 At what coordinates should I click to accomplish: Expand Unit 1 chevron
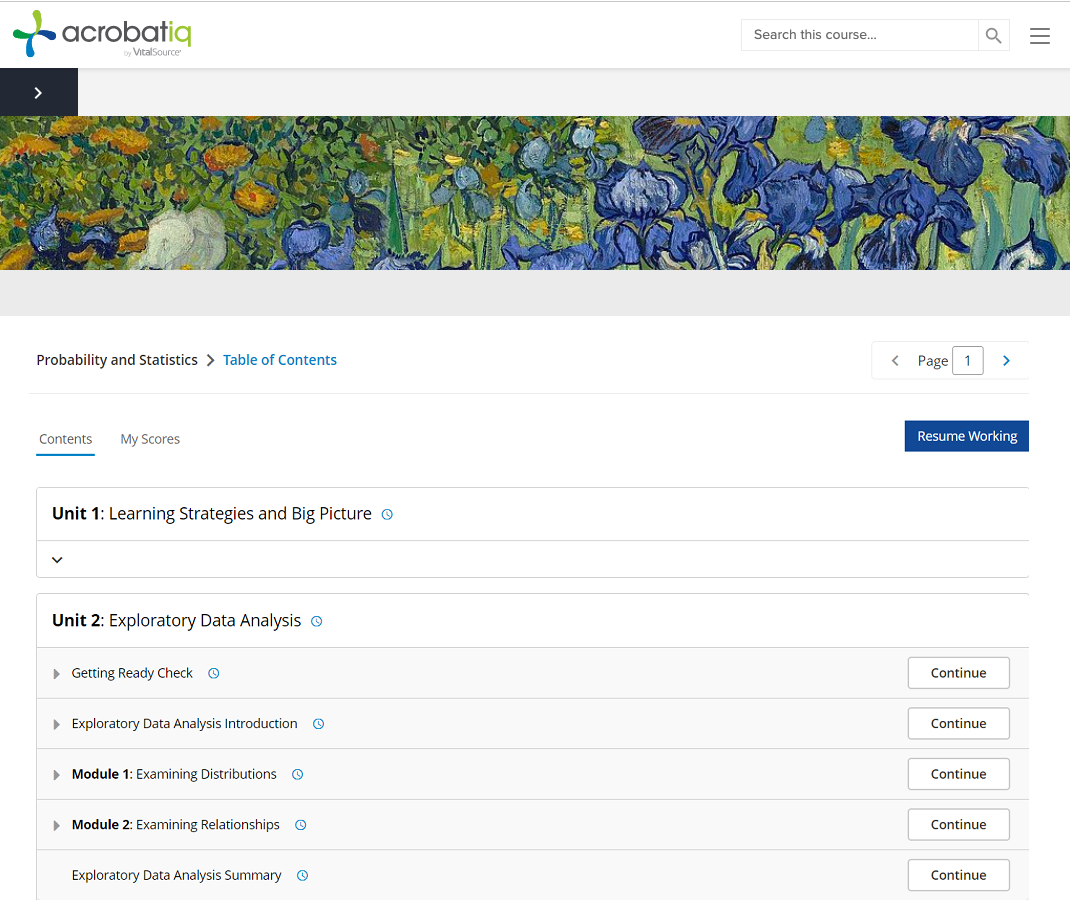(57, 560)
